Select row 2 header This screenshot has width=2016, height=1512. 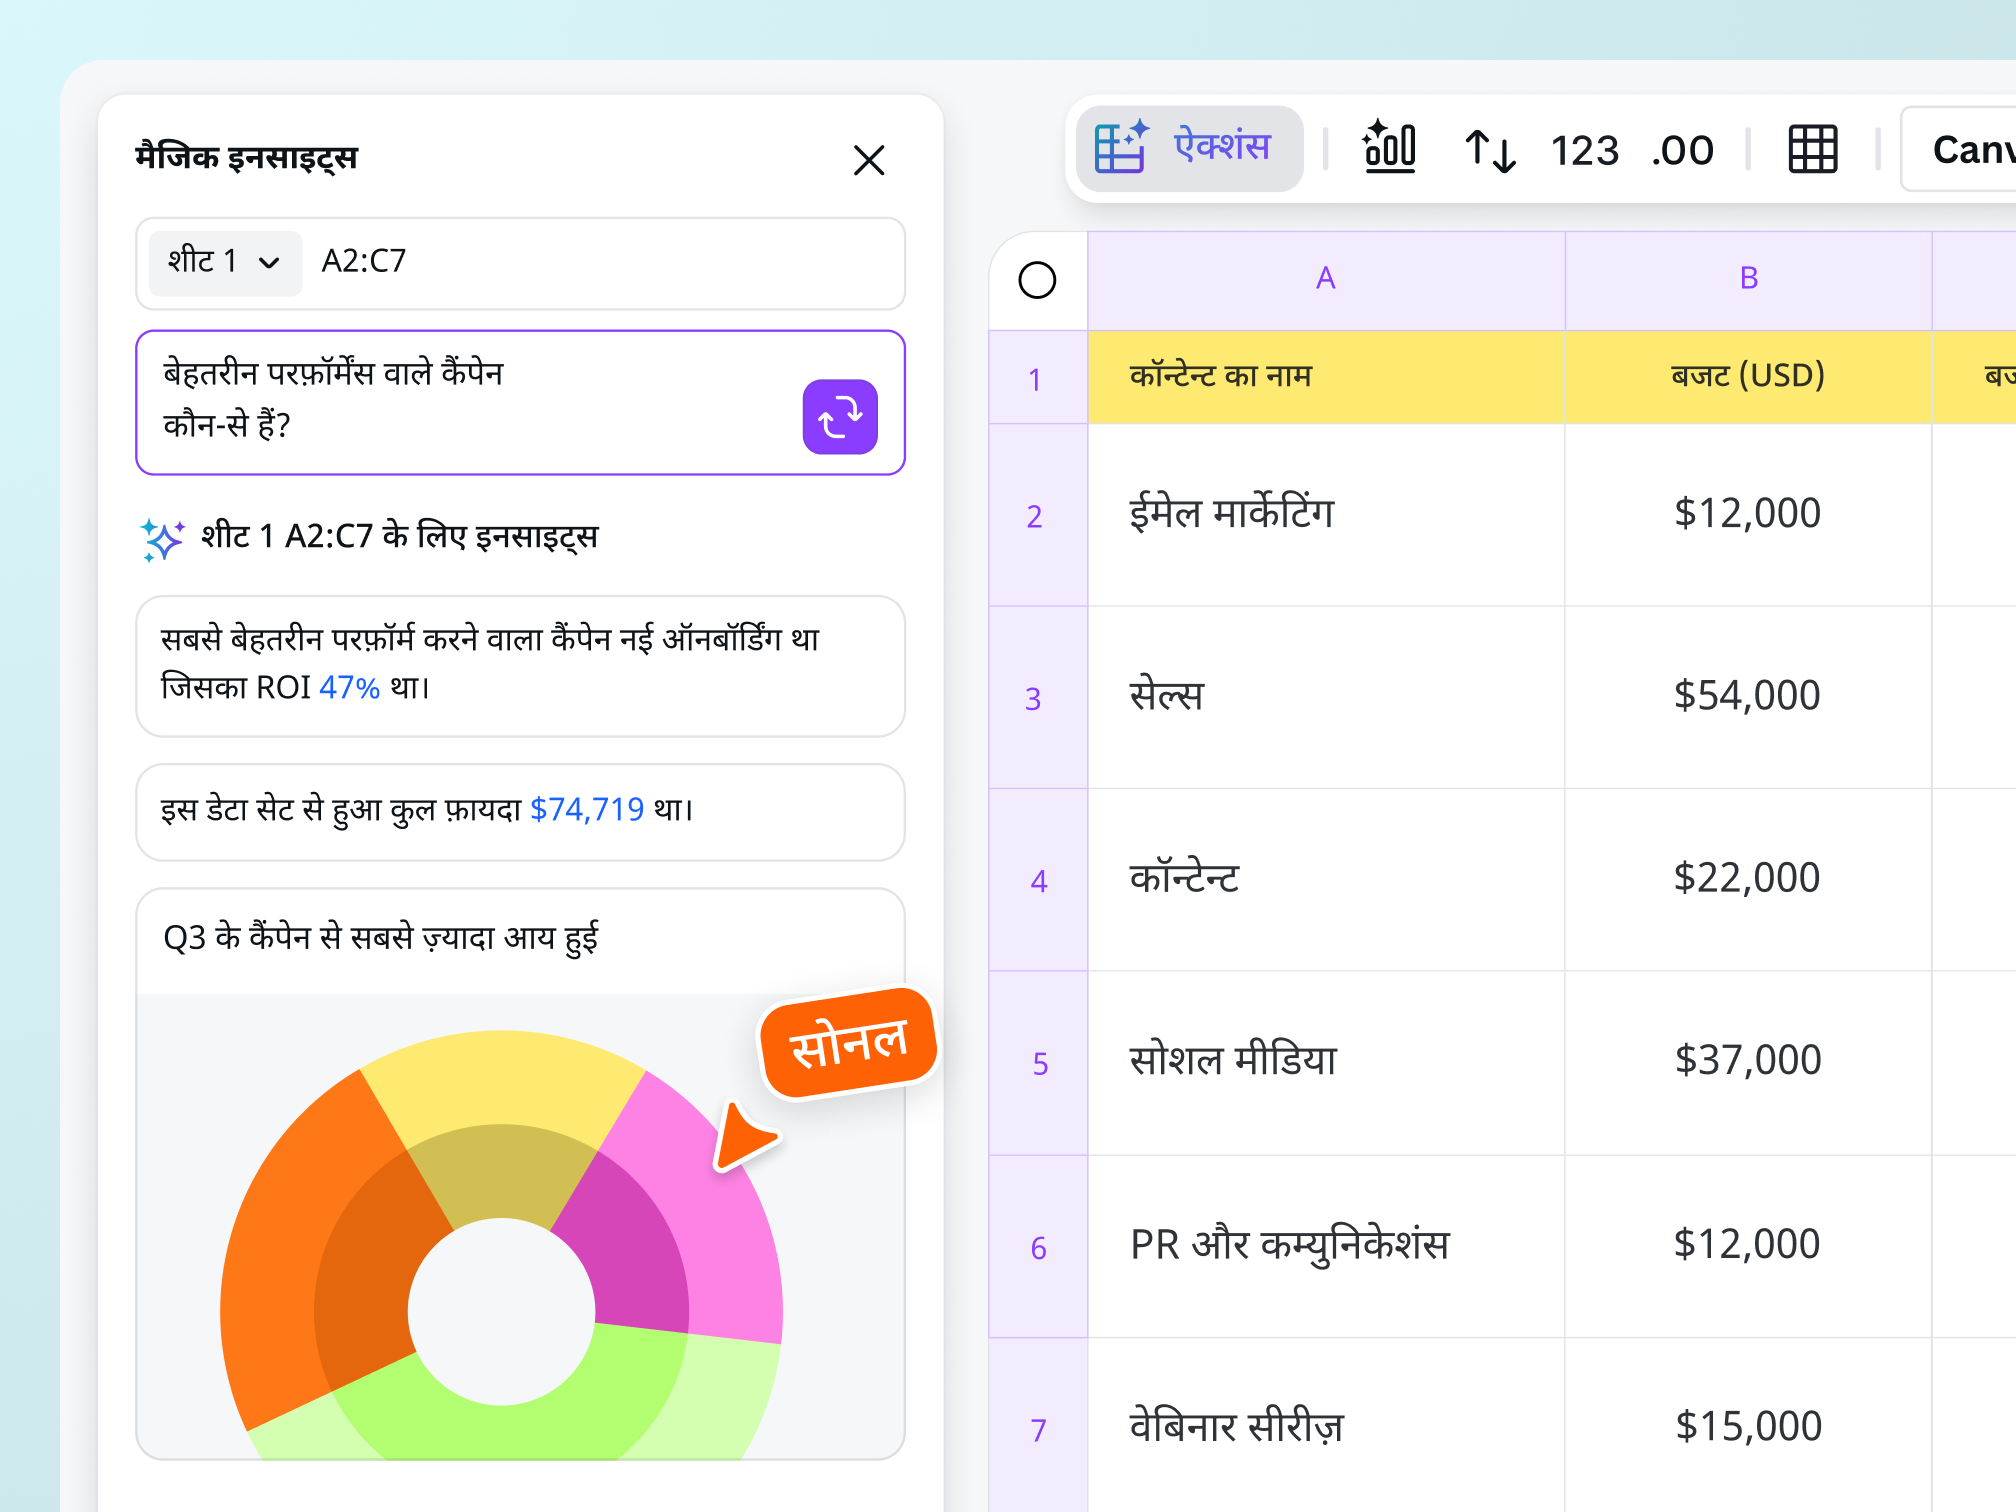(x=1037, y=515)
